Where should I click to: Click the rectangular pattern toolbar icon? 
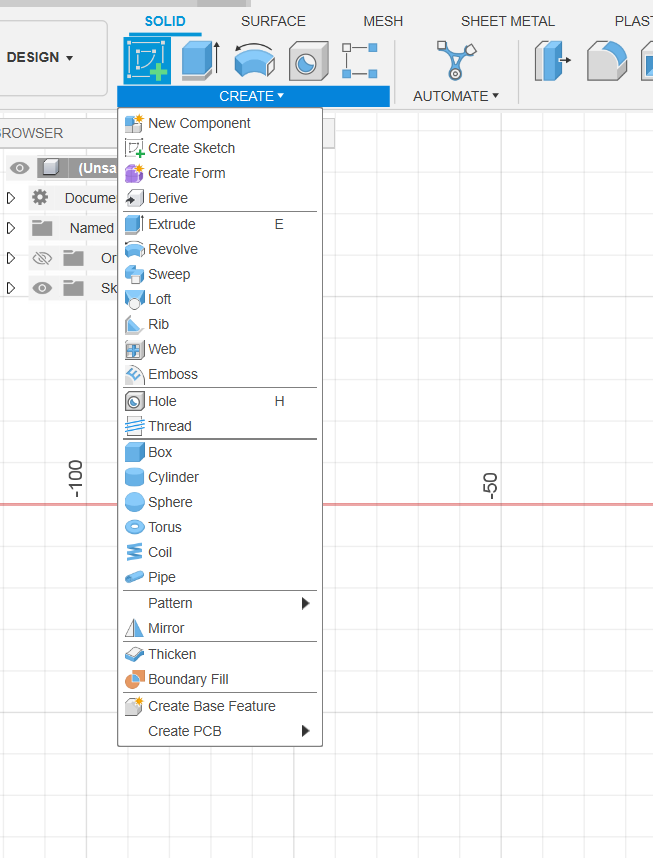(x=360, y=61)
